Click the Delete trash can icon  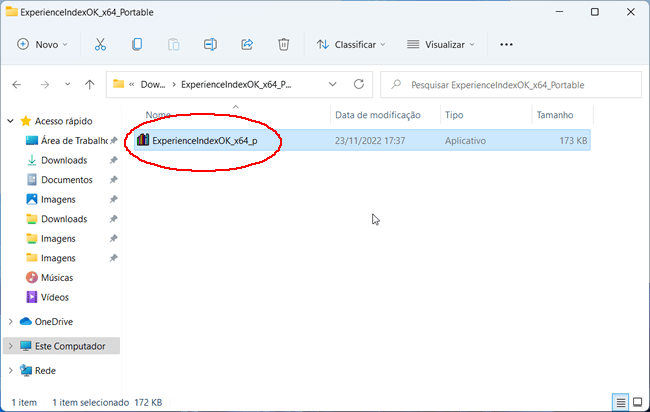tap(284, 45)
